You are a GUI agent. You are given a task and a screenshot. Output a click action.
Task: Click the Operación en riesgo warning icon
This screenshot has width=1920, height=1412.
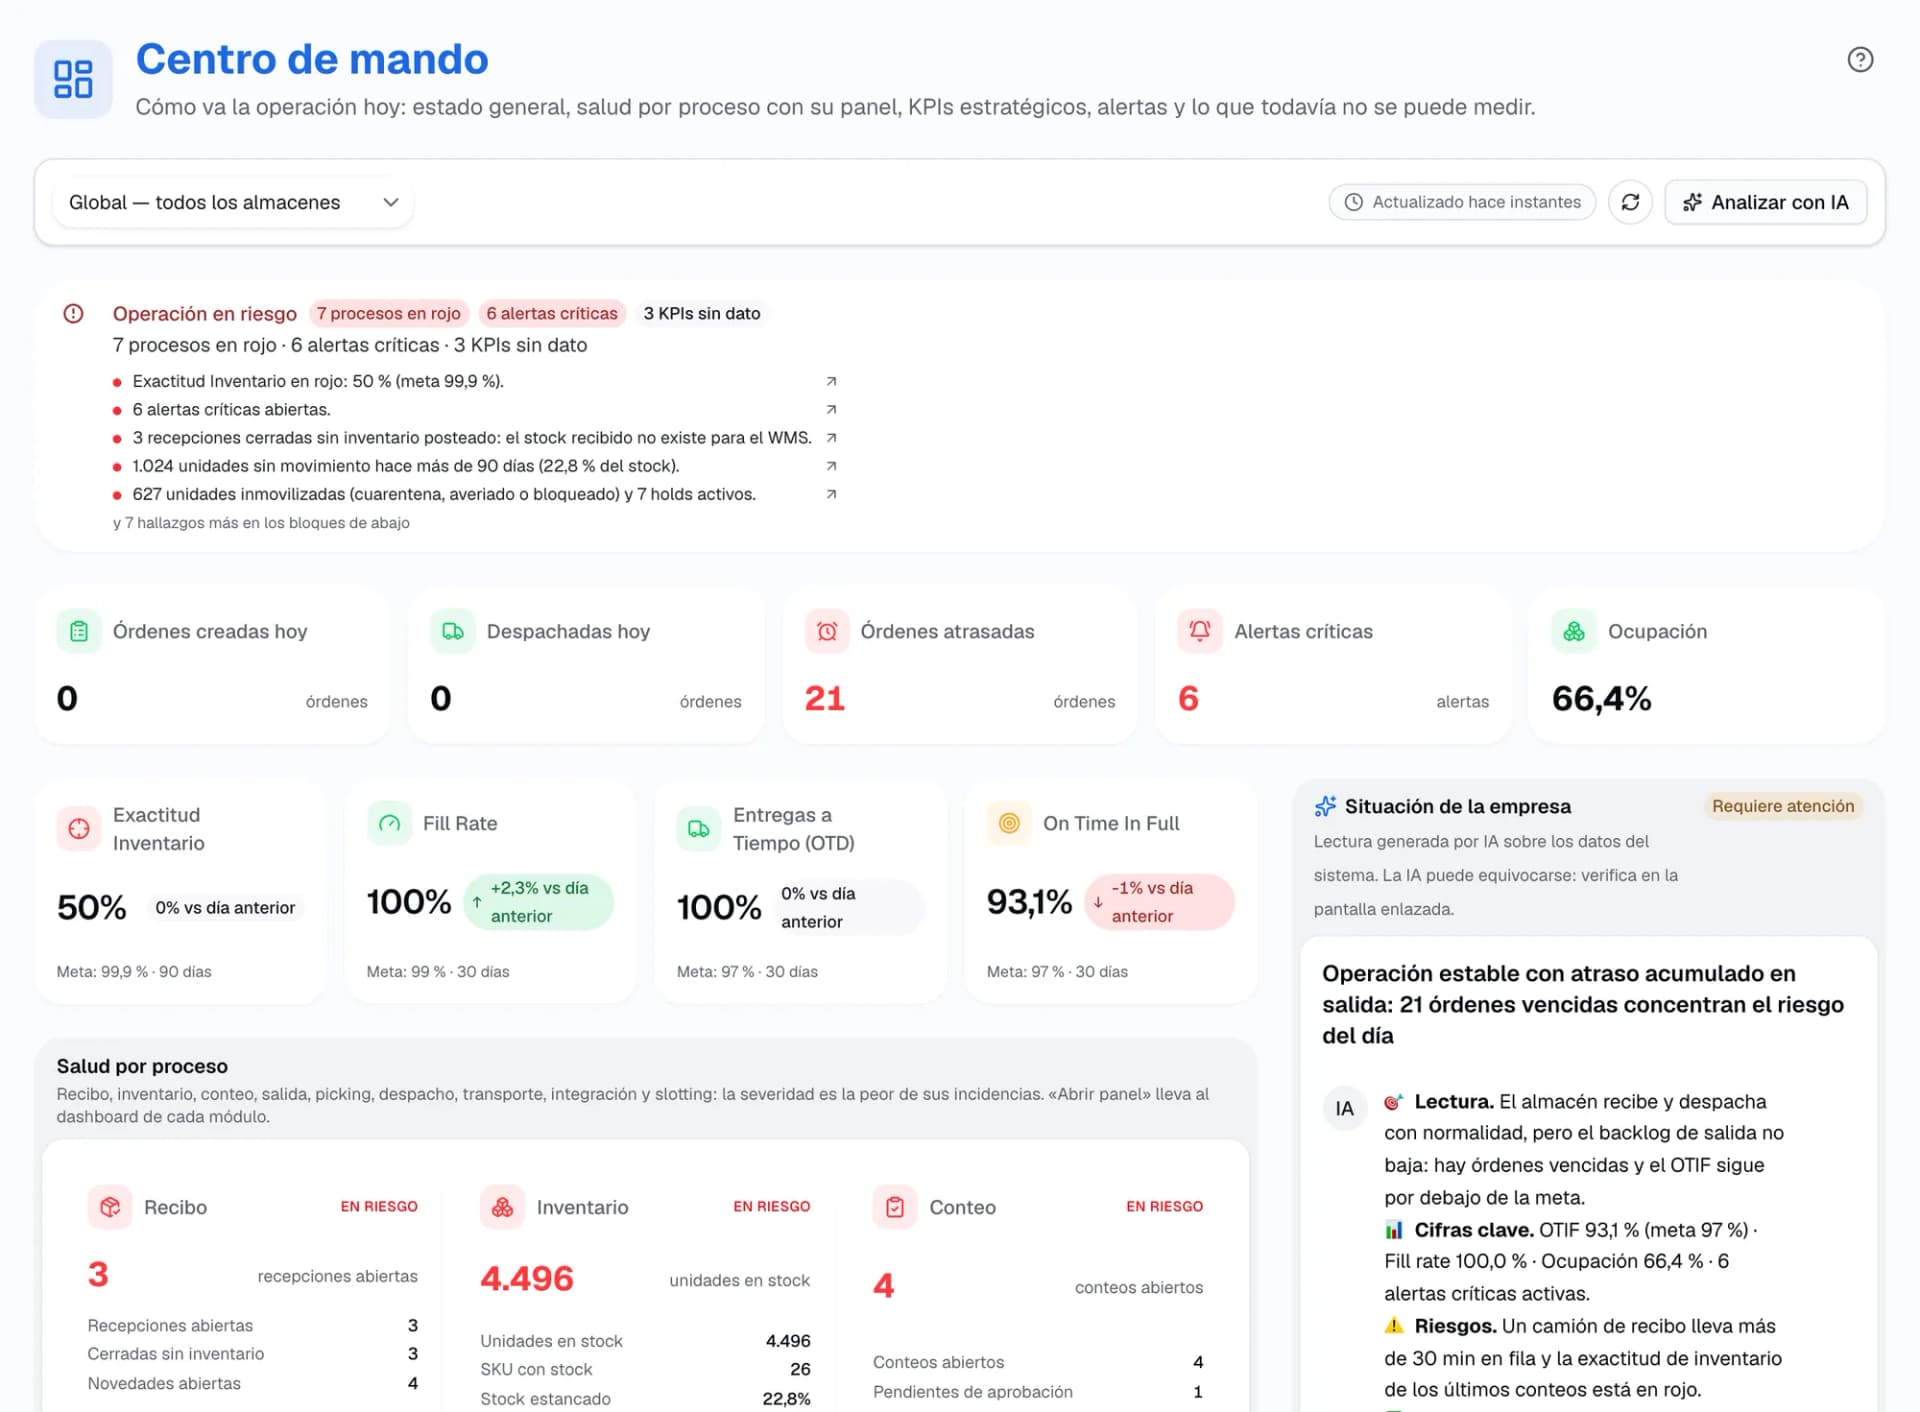(x=73, y=314)
